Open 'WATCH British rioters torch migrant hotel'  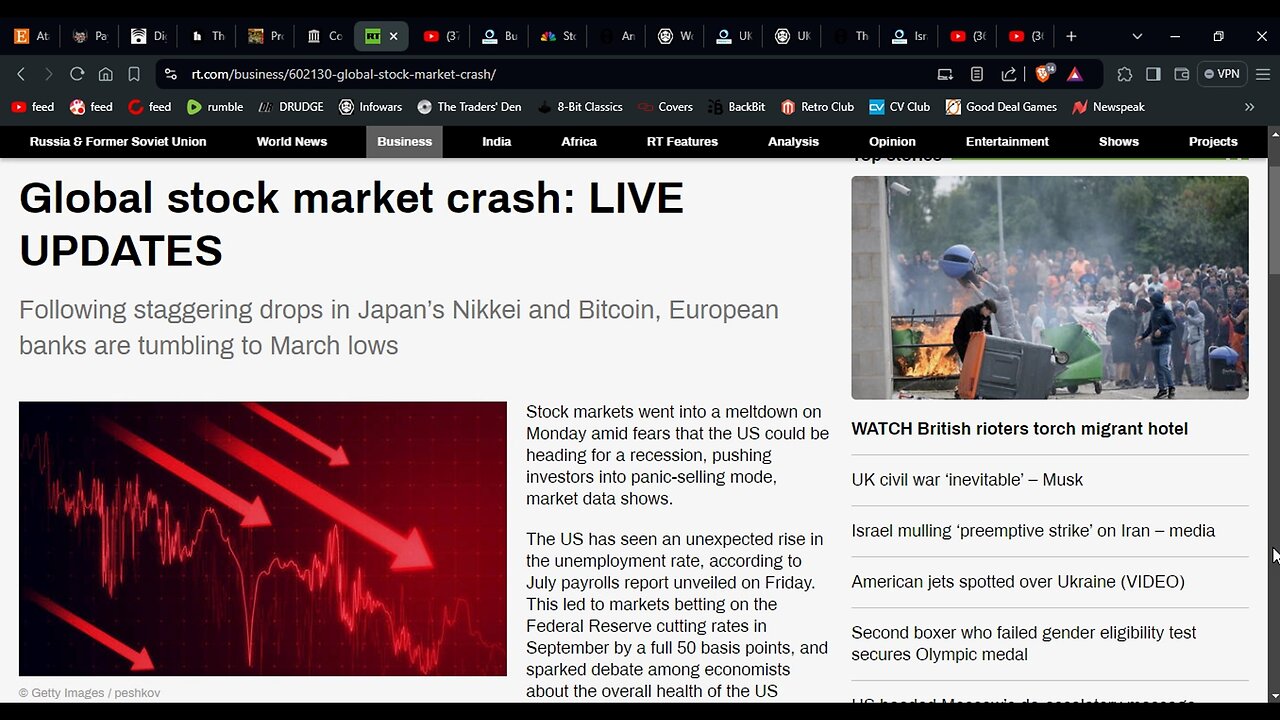coord(1019,429)
